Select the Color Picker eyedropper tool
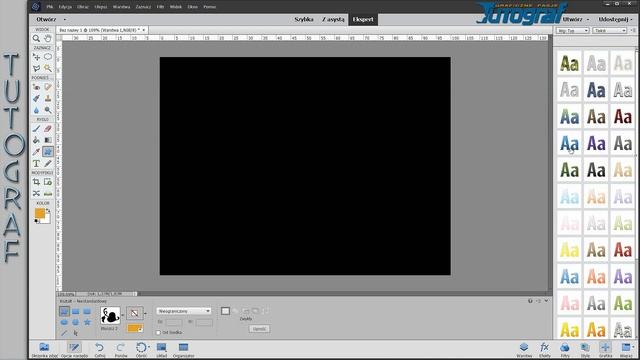The width and height of the screenshot is (640, 360). coord(36,152)
